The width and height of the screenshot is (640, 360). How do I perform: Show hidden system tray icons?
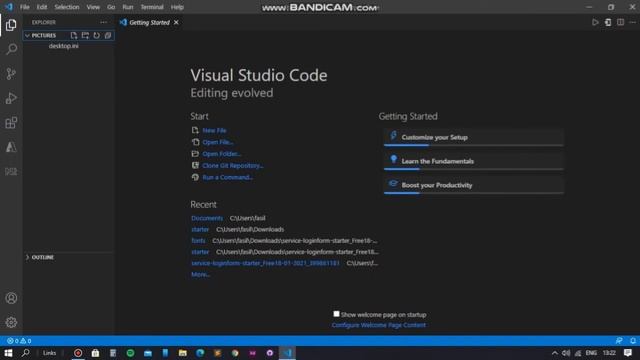[554, 353]
